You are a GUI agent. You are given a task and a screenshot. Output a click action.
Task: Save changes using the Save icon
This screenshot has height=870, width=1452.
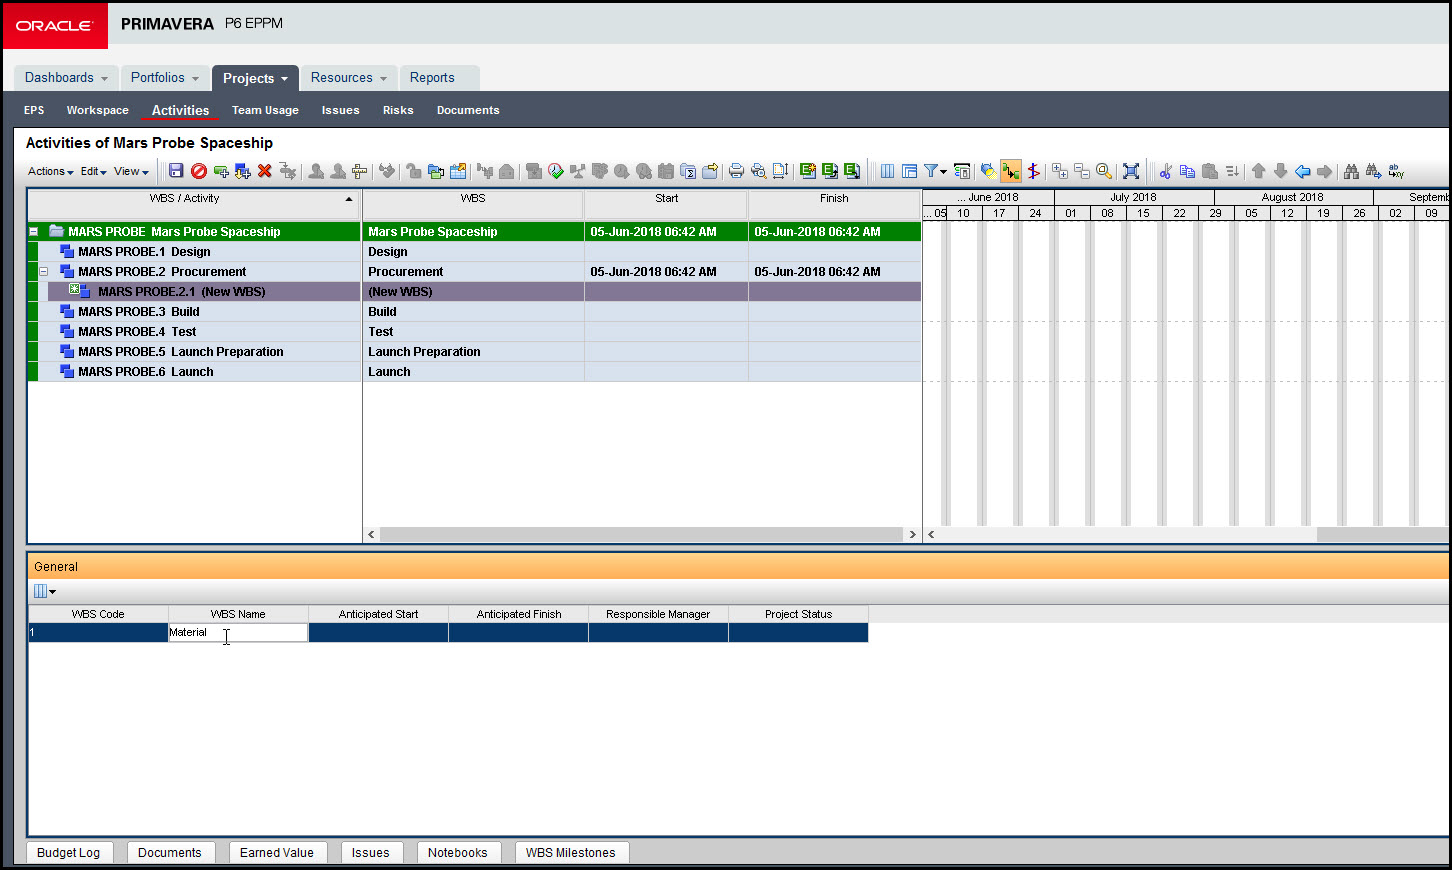pyautogui.click(x=176, y=171)
